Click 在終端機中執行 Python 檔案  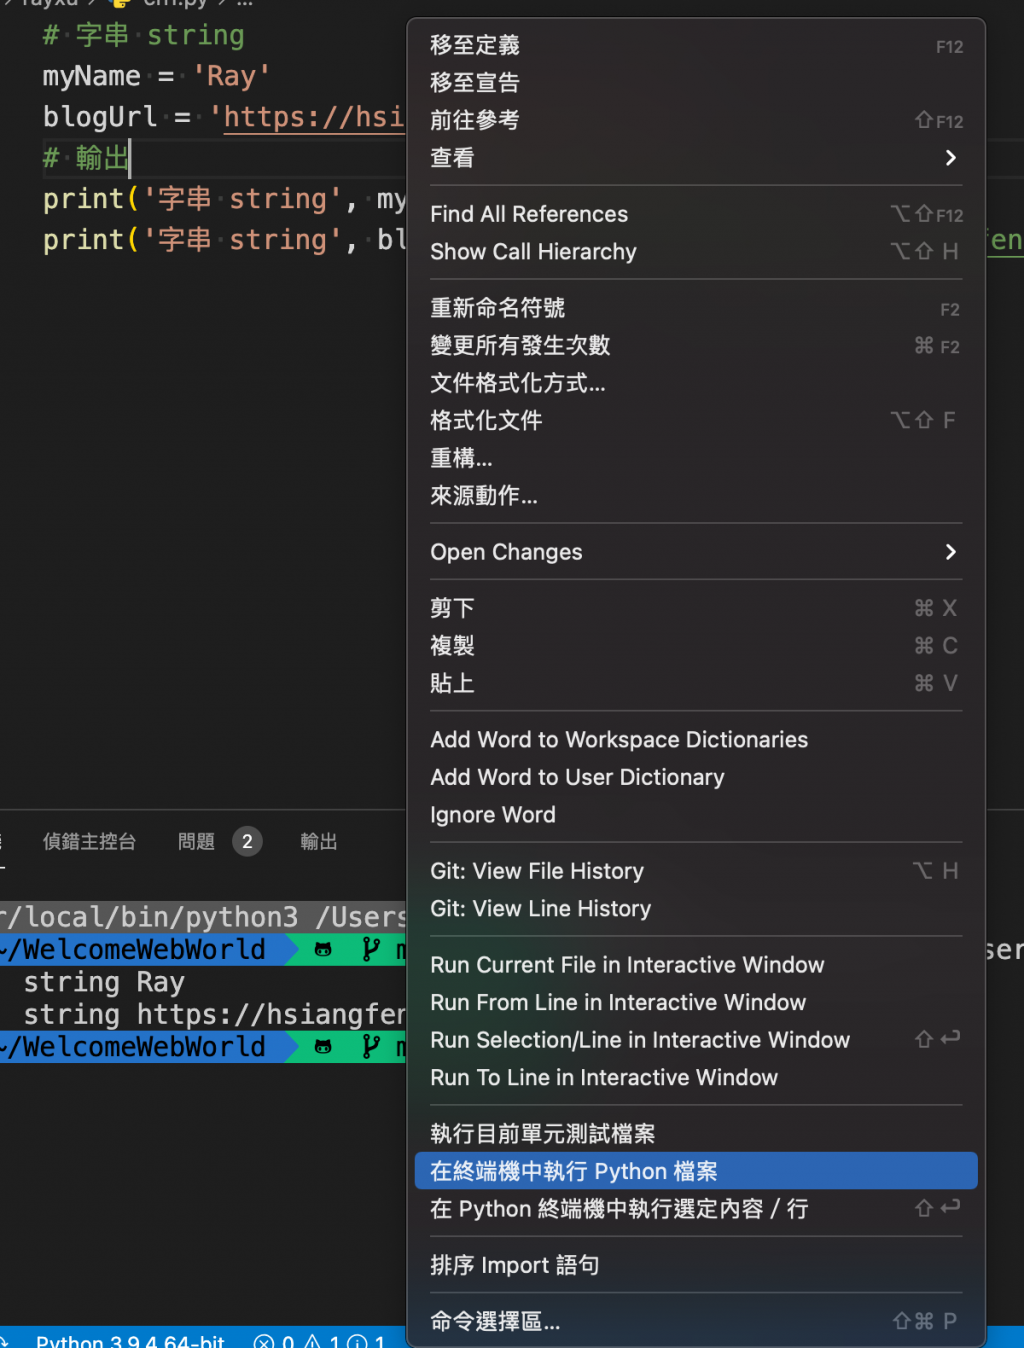pyautogui.click(x=696, y=1171)
